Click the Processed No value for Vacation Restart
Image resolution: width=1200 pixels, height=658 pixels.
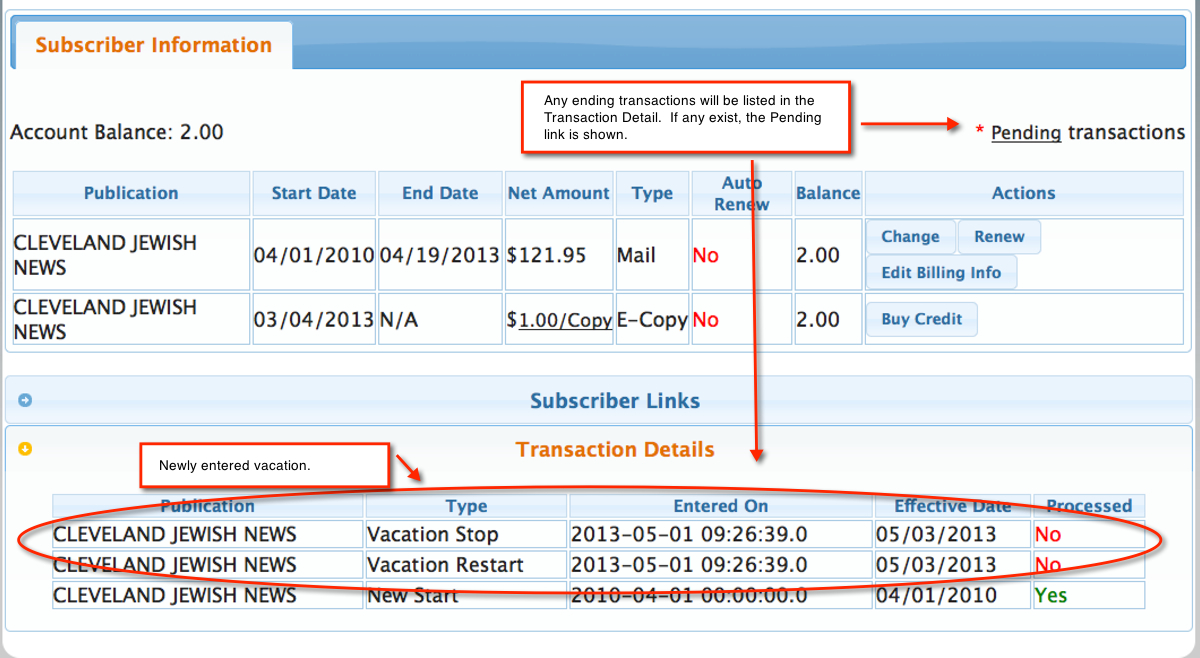tap(1048, 565)
